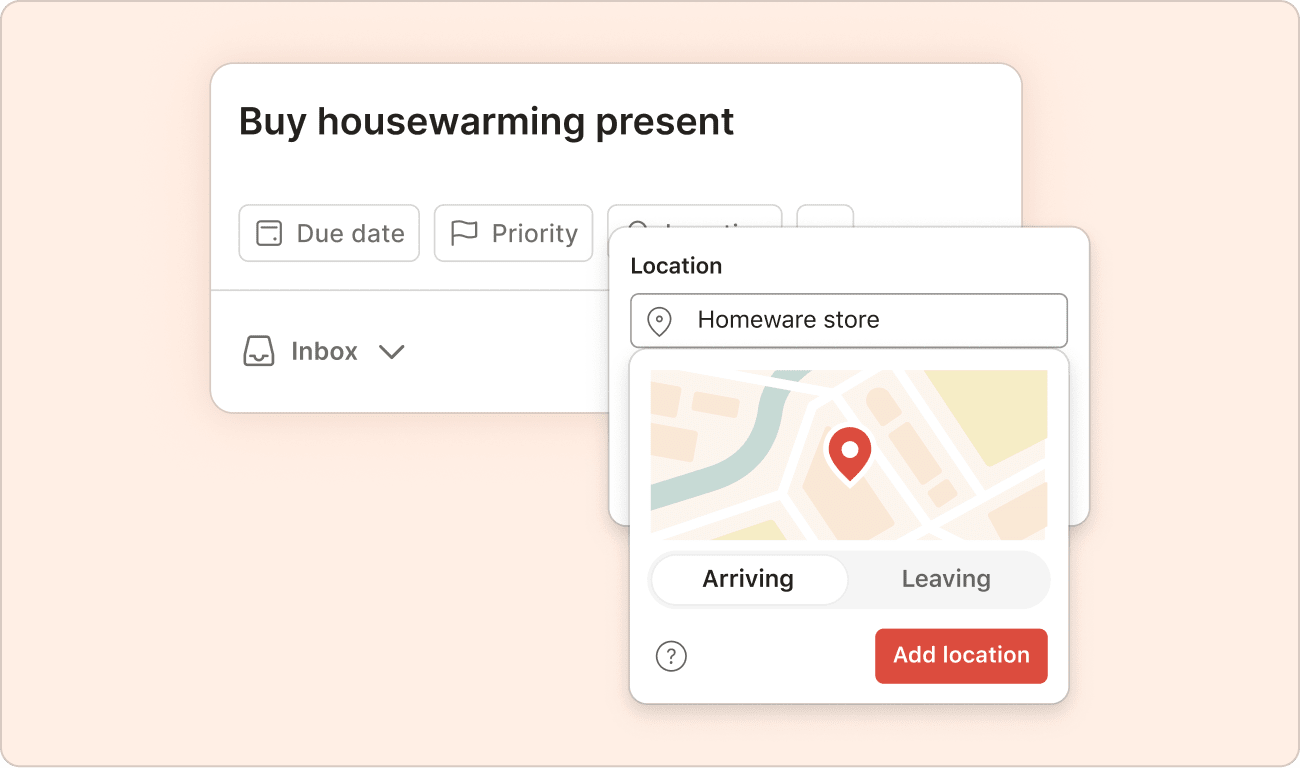Set task Priority with the flag button

pos(513,233)
